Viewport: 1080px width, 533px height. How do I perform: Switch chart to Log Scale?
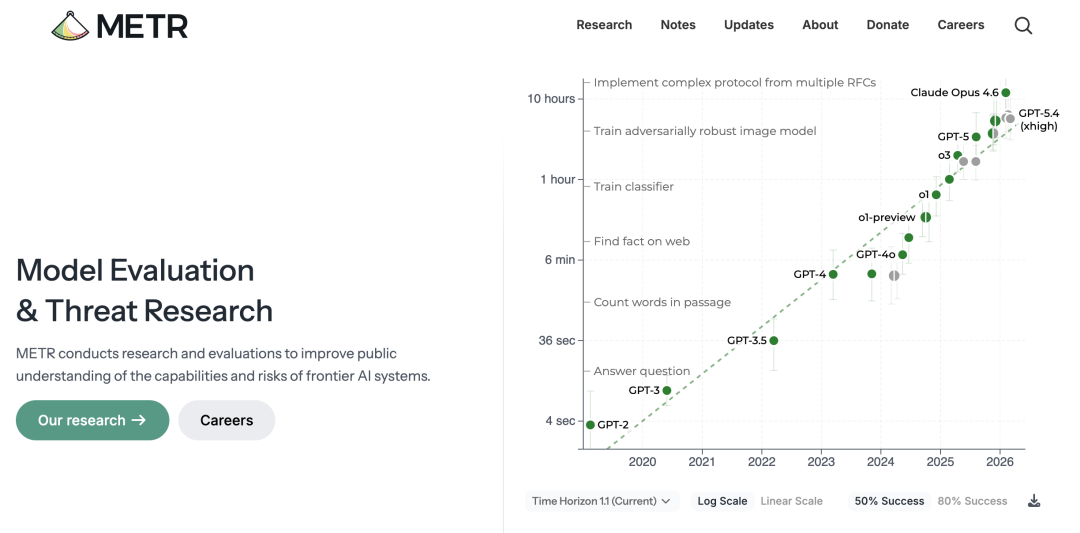point(722,501)
